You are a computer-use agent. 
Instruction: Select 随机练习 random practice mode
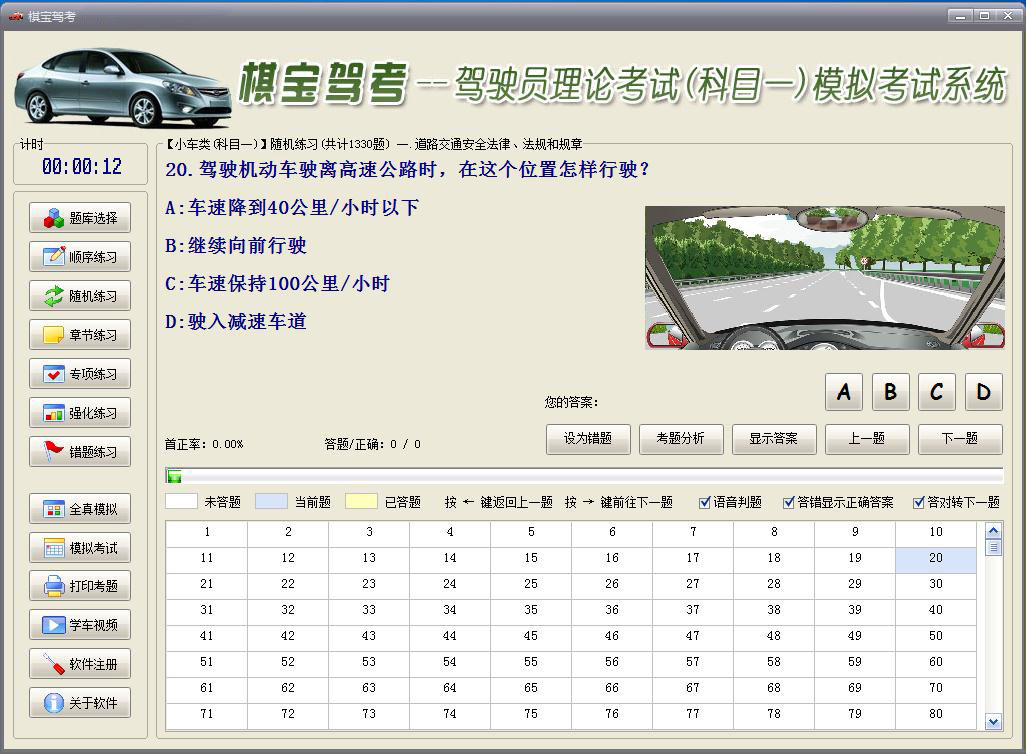[80, 296]
